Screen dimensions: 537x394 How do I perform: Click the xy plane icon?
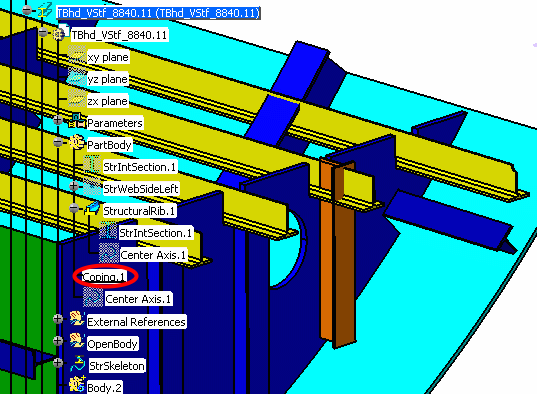77,56
